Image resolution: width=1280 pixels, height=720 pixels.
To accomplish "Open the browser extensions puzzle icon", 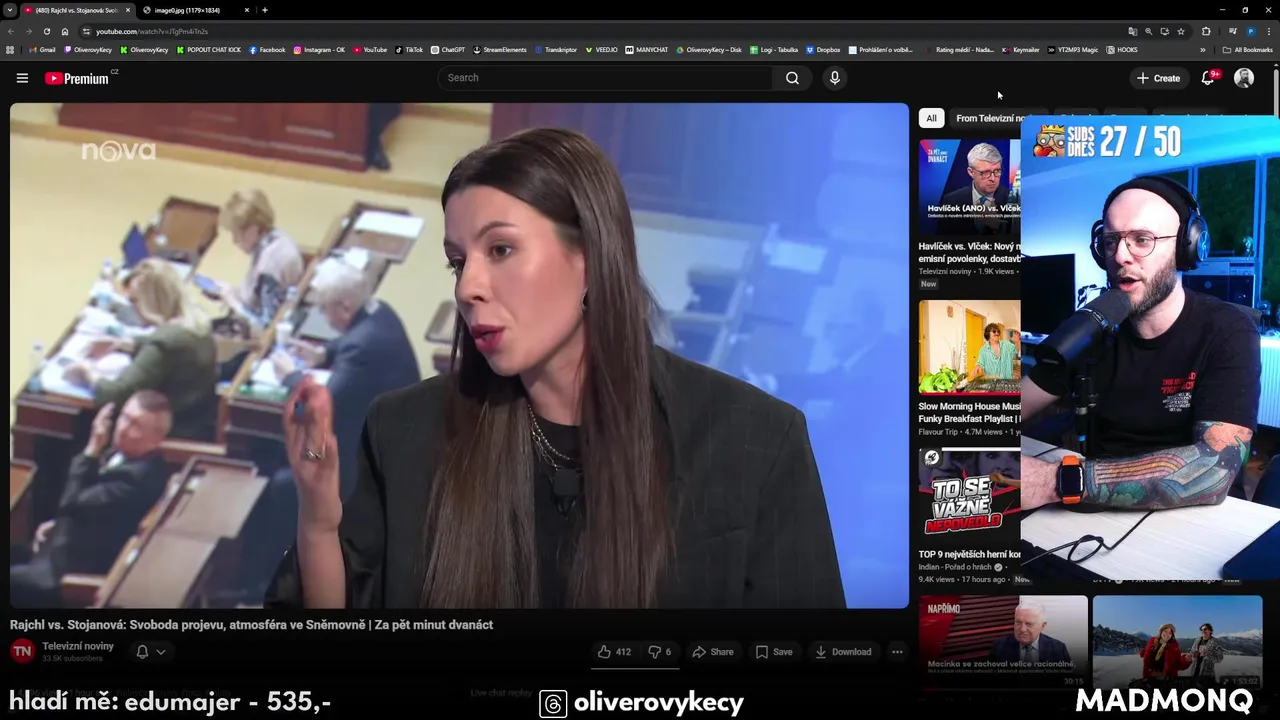I will click(1206, 31).
